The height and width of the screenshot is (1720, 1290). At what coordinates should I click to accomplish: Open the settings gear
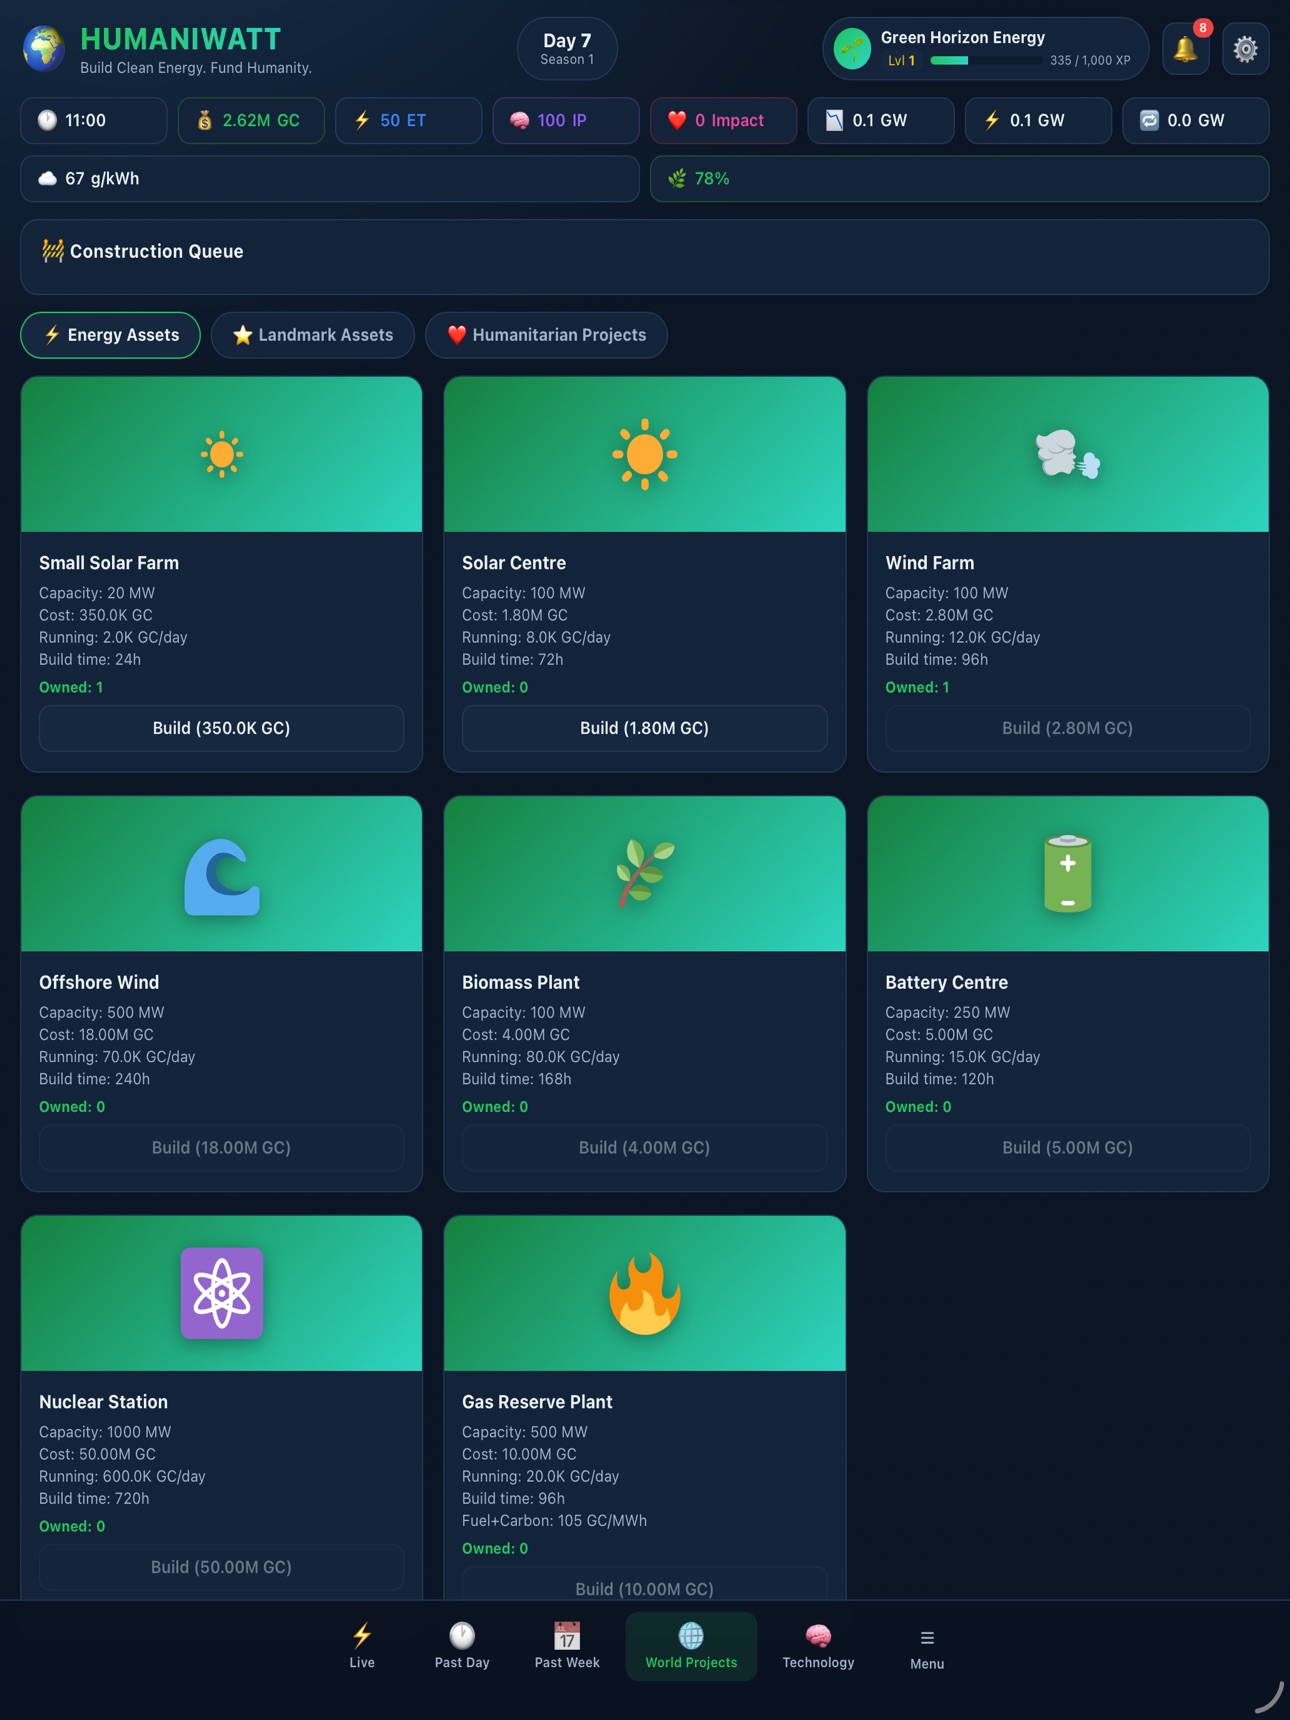click(x=1245, y=49)
